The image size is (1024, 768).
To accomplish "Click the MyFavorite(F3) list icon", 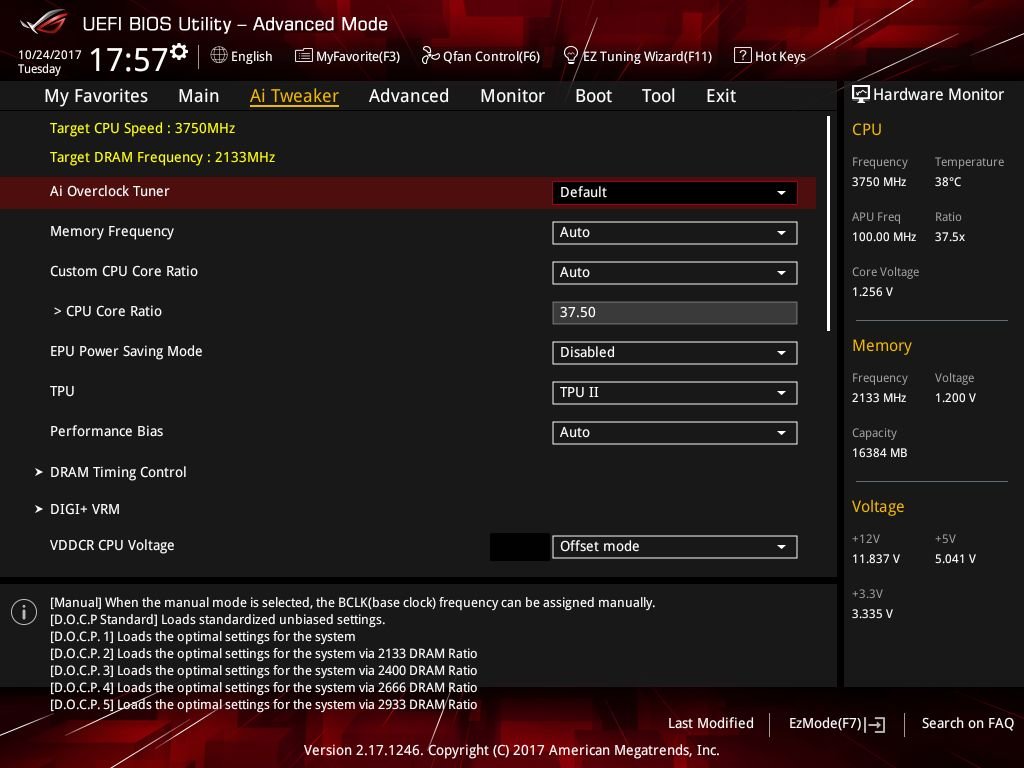I will click(304, 56).
